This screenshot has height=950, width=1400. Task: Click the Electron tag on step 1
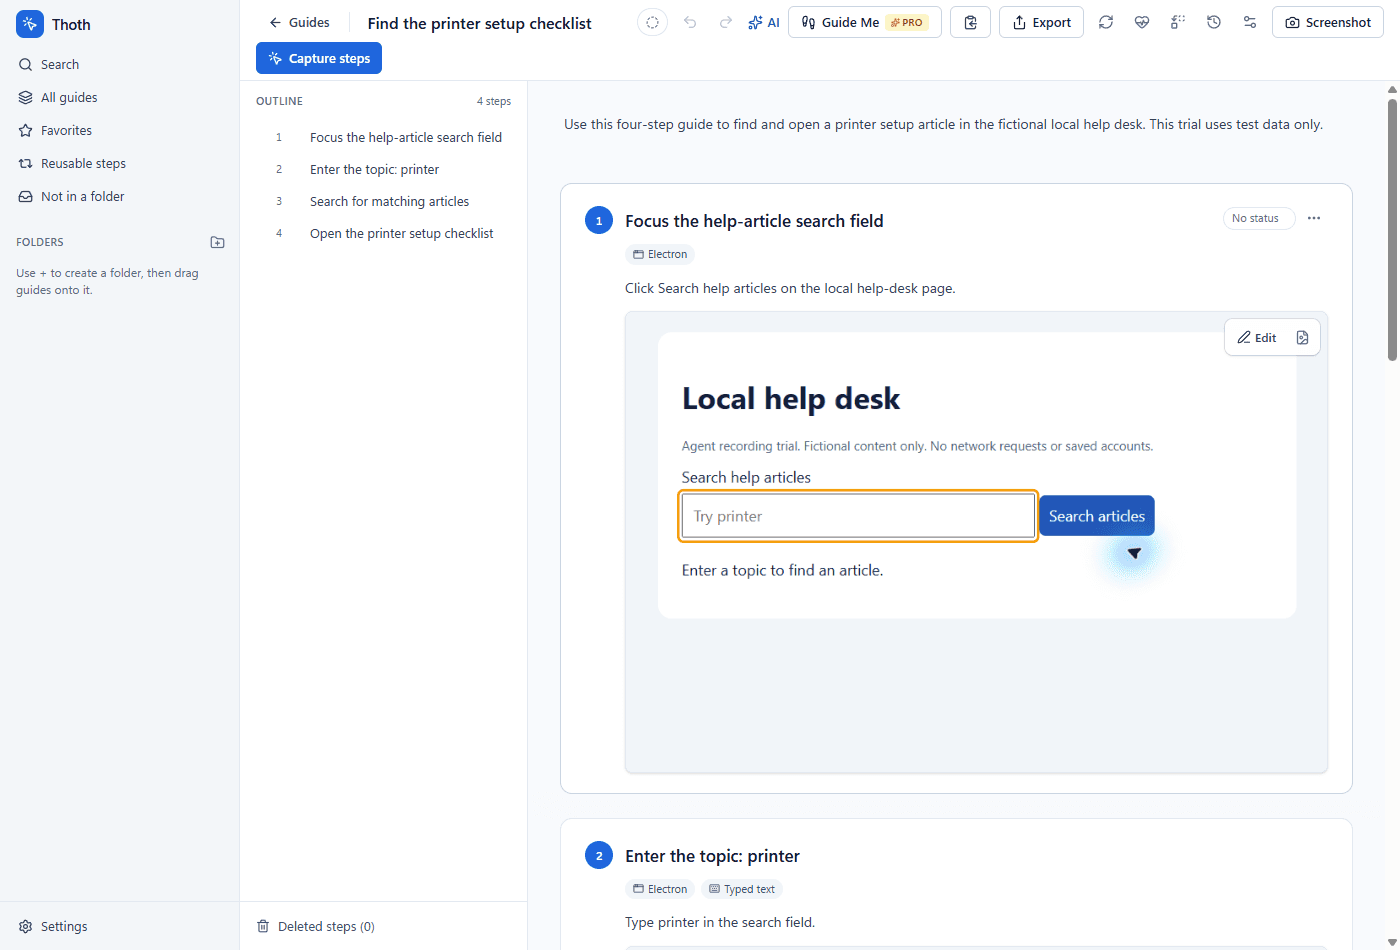click(x=660, y=254)
